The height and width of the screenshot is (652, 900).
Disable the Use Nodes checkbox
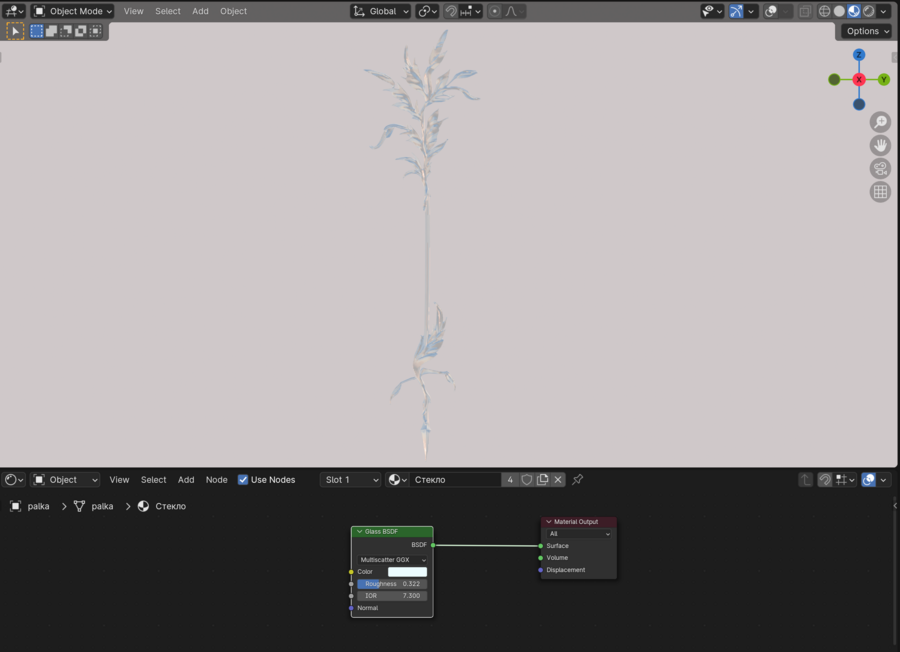click(x=243, y=480)
